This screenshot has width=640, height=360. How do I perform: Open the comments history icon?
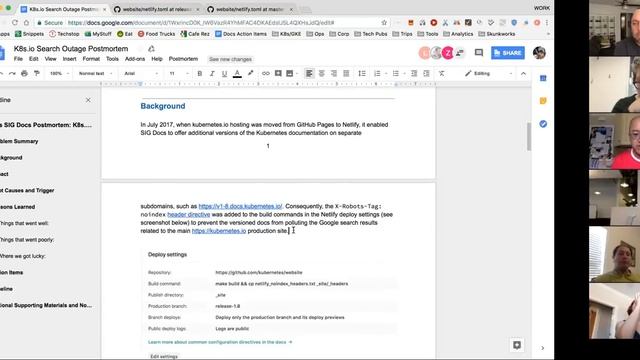(479, 53)
